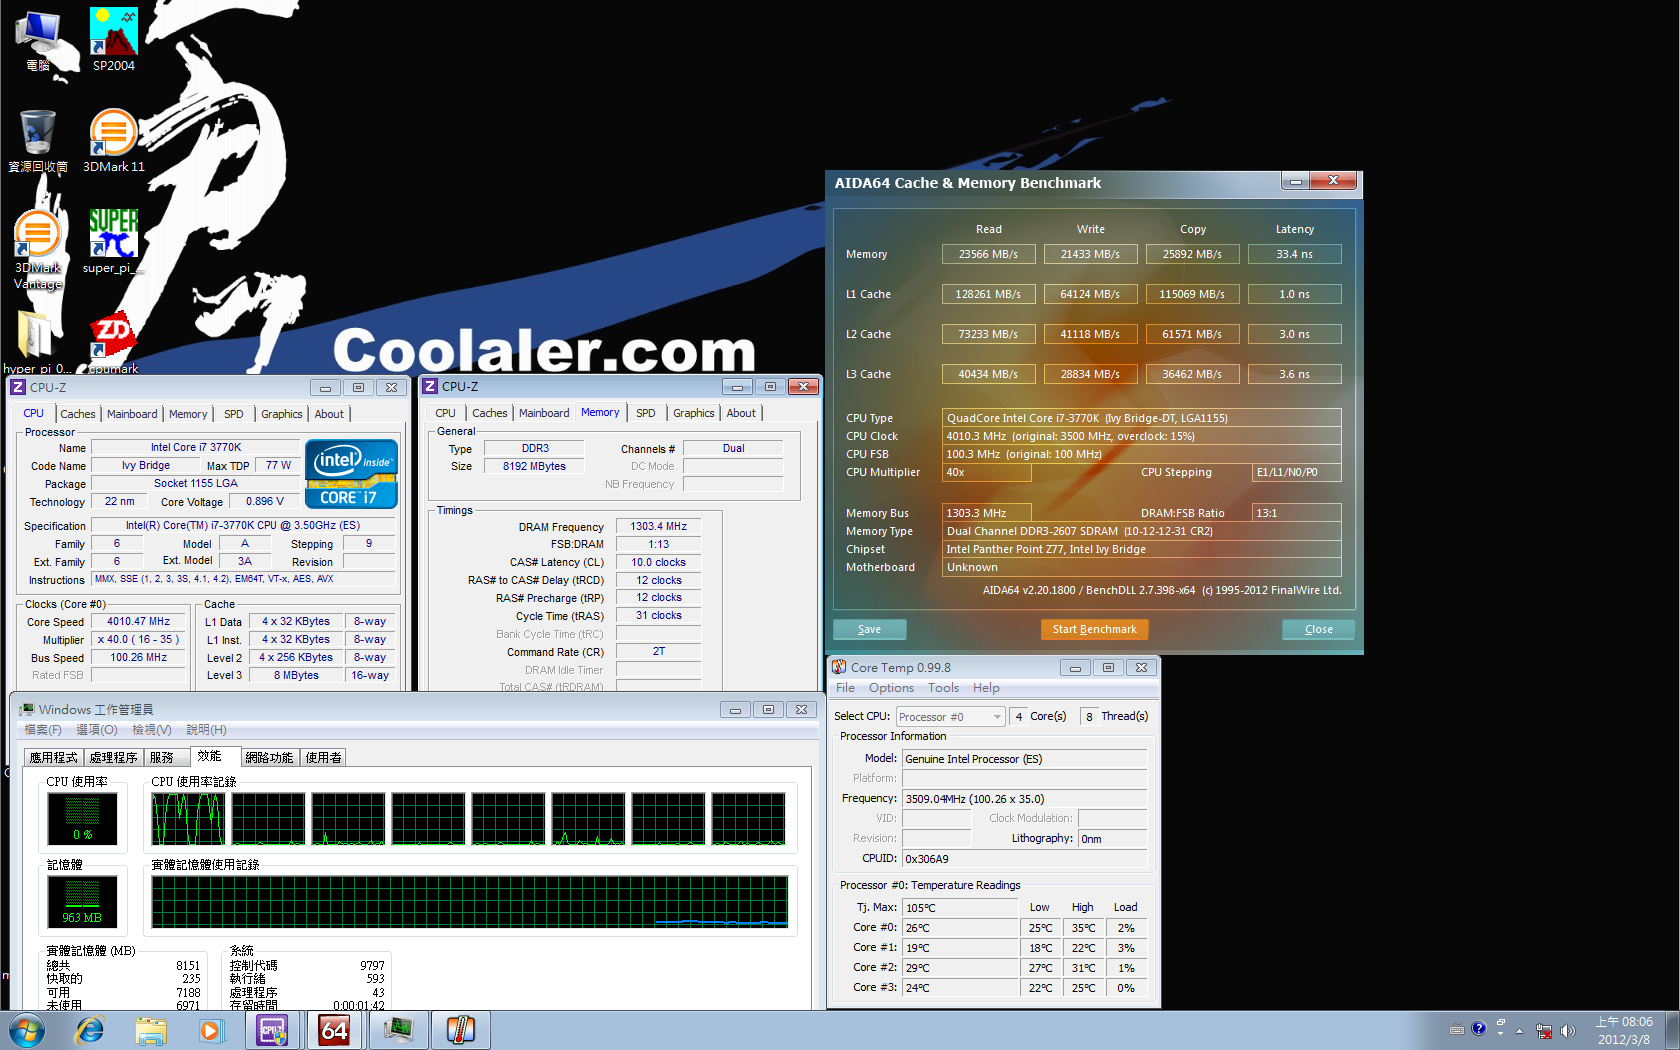Switch to 網路功能 tab in Task Manager
Image resolution: width=1680 pixels, height=1050 pixels.
(269, 757)
